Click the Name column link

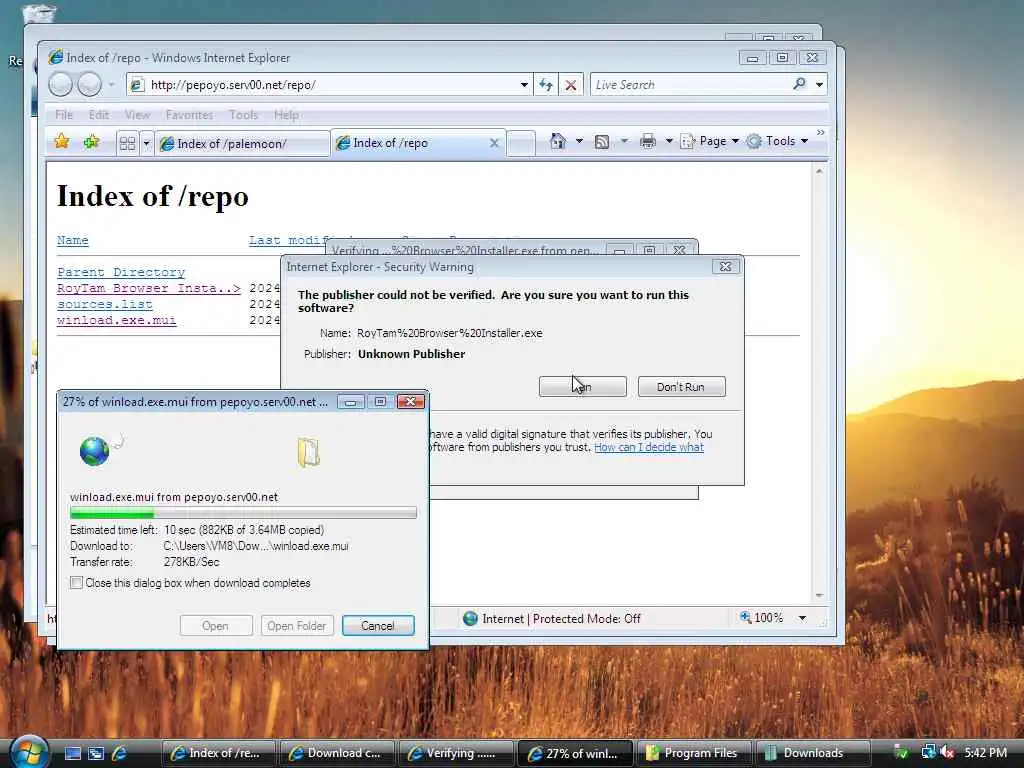click(72, 240)
